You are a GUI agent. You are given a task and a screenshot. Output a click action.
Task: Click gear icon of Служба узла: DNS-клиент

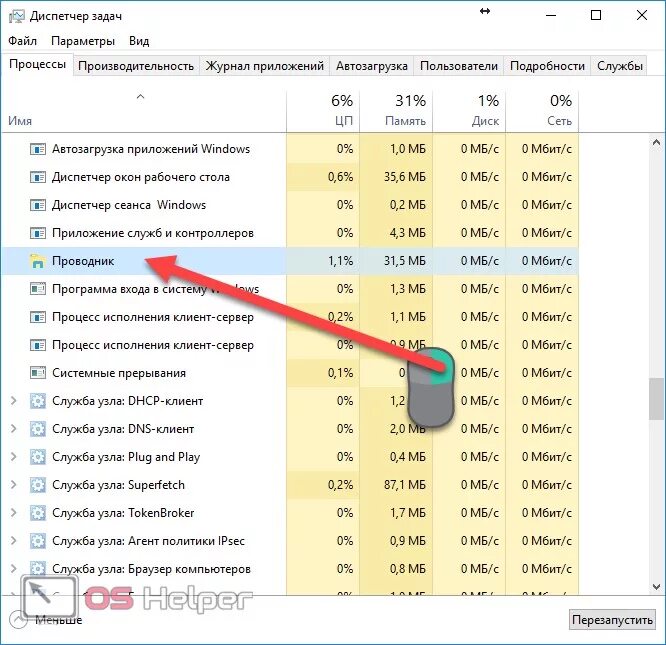[38, 429]
